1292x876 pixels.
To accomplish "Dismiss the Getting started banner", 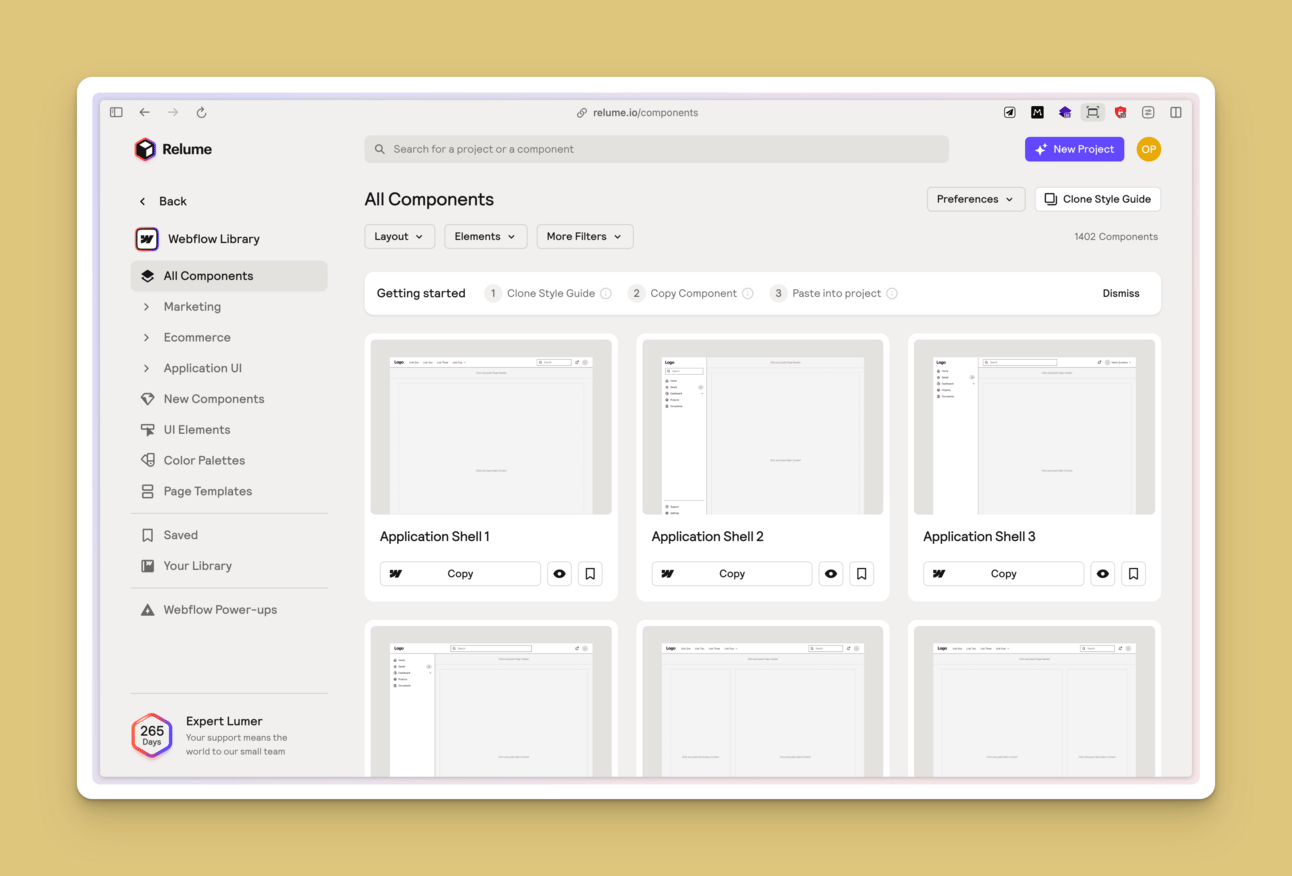I will (1121, 293).
